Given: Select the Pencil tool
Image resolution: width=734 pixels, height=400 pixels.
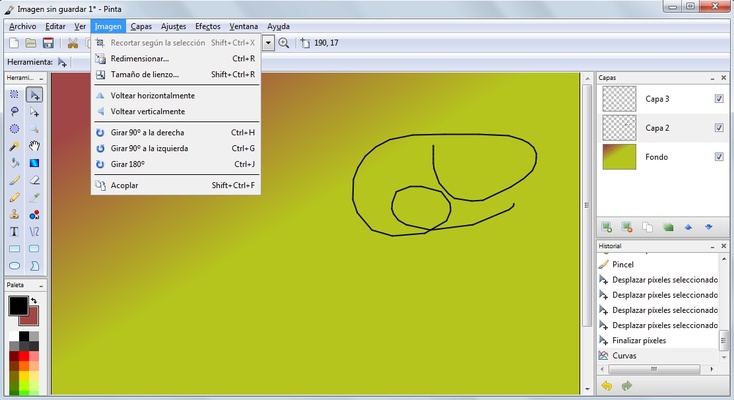Looking at the screenshot, I should [15, 197].
